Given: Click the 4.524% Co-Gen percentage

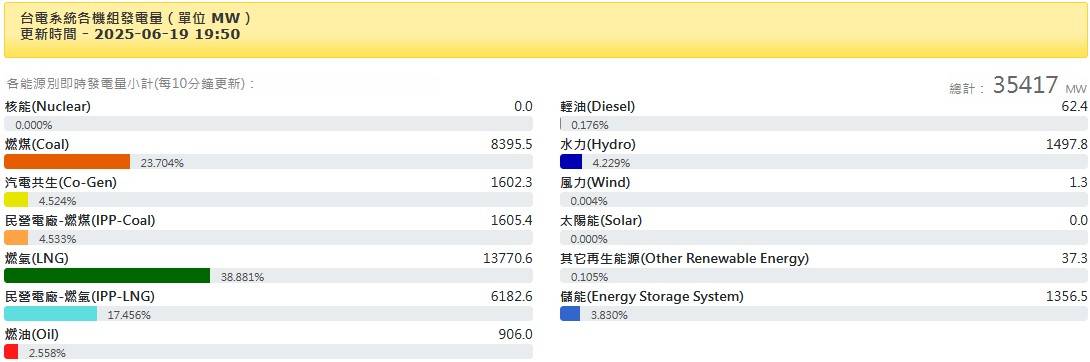Looking at the screenshot, I should pos(58,201).
